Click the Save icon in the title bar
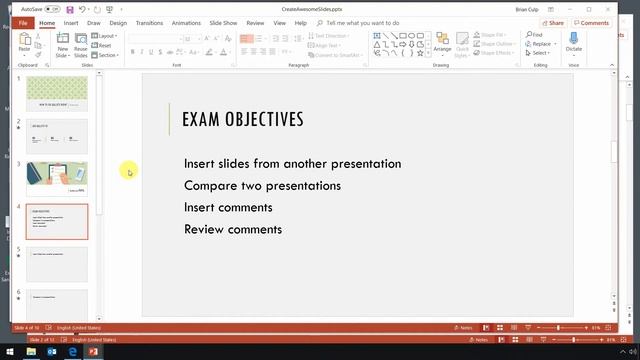The width and height of the screenshot is (640, 360). 70,9
